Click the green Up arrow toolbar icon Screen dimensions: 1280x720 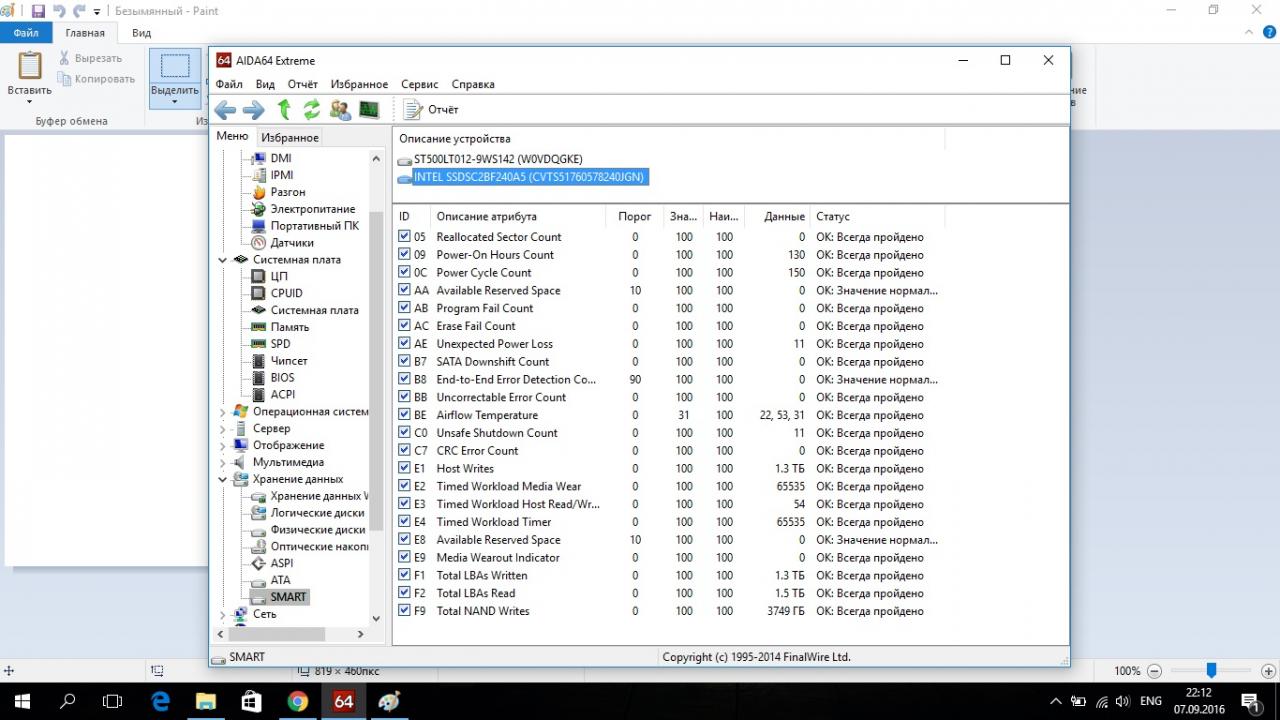coord(284,110)
